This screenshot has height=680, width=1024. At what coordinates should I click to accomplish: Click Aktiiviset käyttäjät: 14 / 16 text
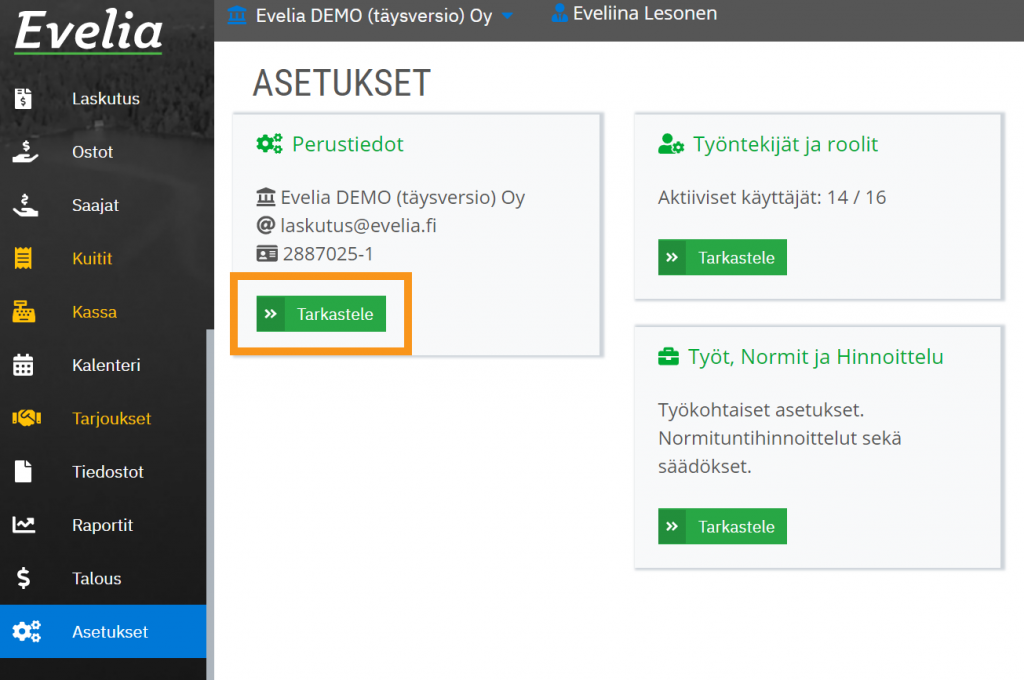(x=772, y=197)
